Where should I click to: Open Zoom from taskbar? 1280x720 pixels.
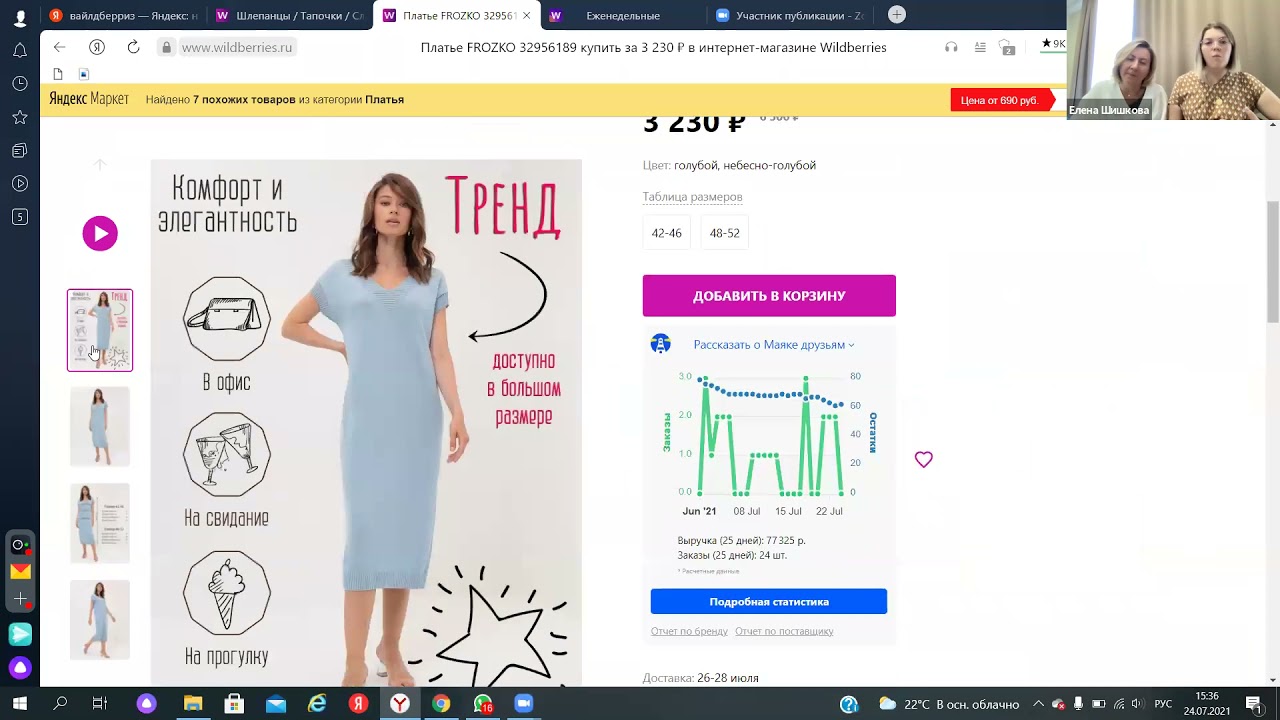(x=523, y=704)
